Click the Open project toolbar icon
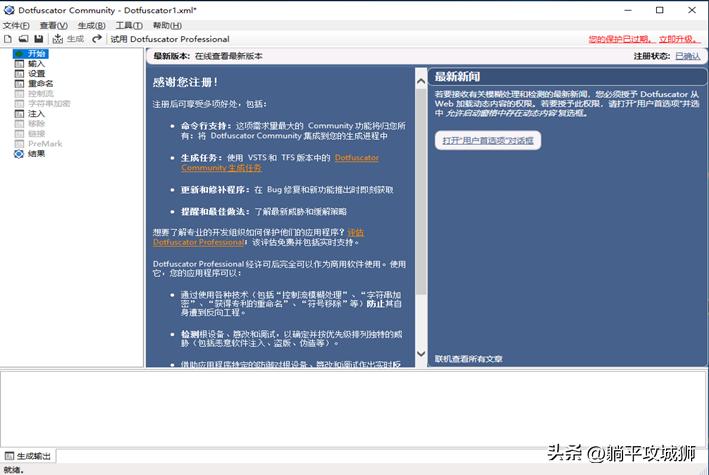The height and width of the screenshot is (475, 709). (x=24, y=39)
